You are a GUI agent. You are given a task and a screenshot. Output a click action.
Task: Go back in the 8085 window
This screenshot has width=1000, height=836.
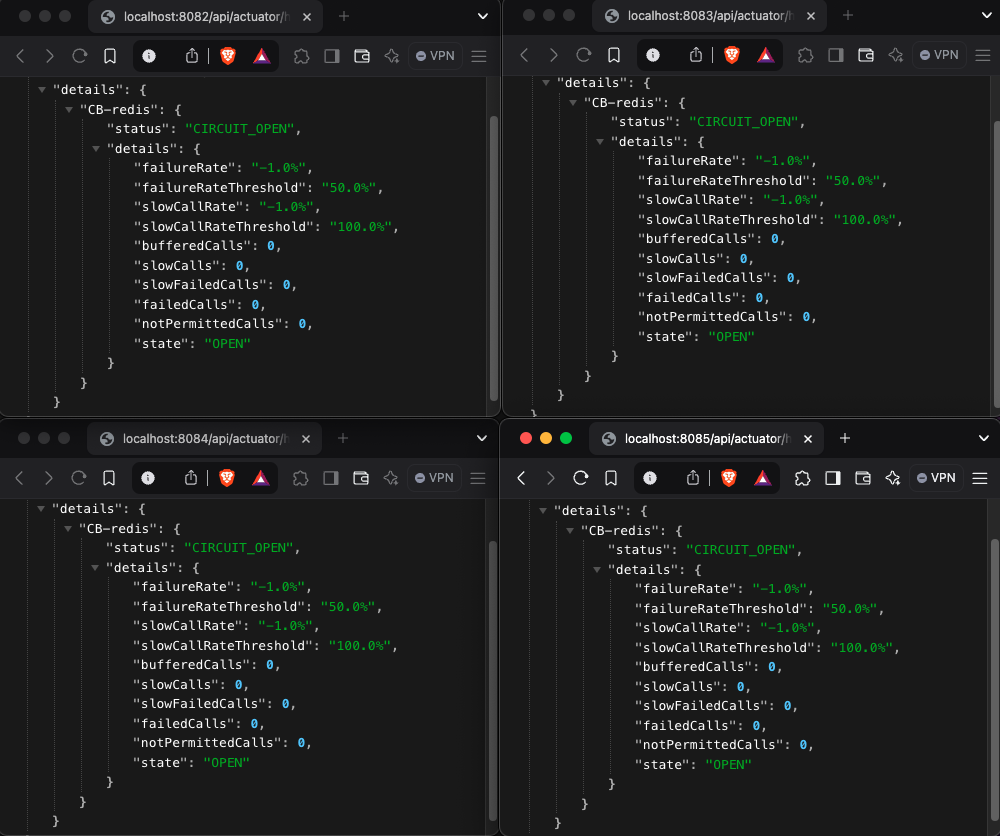(x=521, y=478)
